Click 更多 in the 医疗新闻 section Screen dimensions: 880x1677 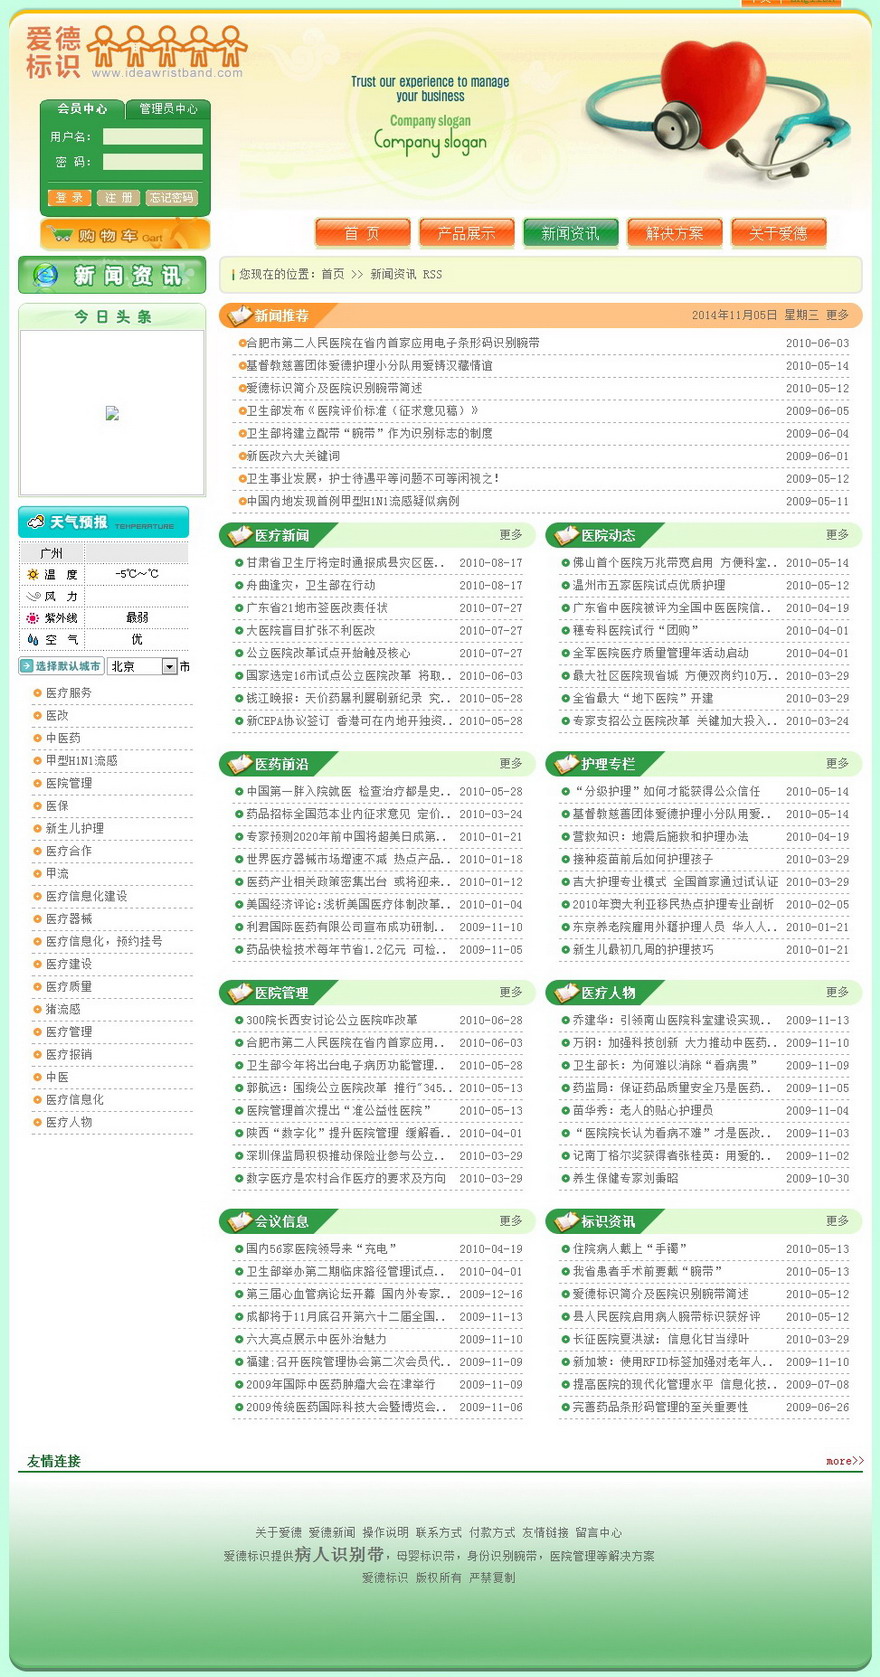point(511,535)
